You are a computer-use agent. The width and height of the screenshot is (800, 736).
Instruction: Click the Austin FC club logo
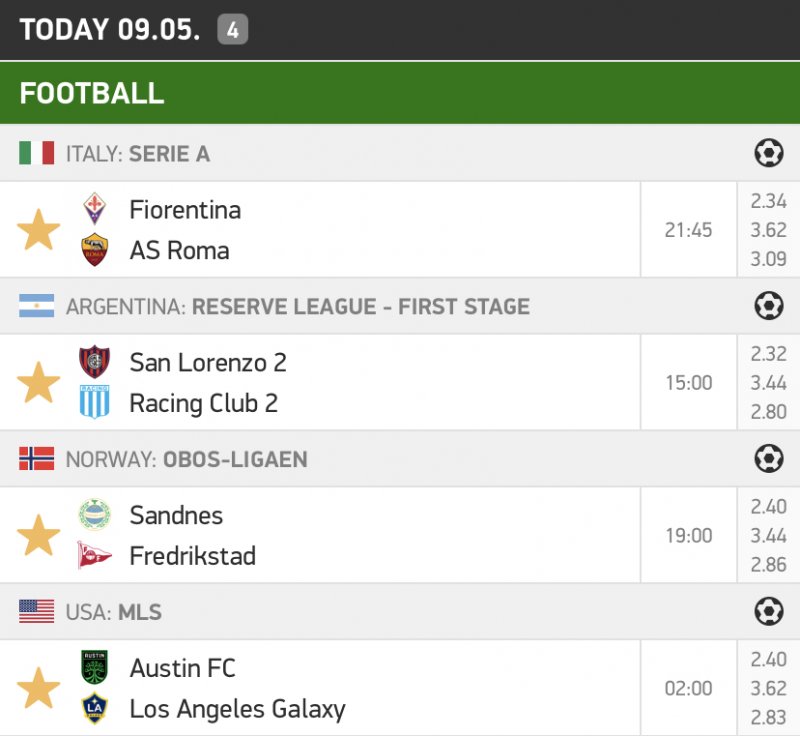tap(95, 667)
